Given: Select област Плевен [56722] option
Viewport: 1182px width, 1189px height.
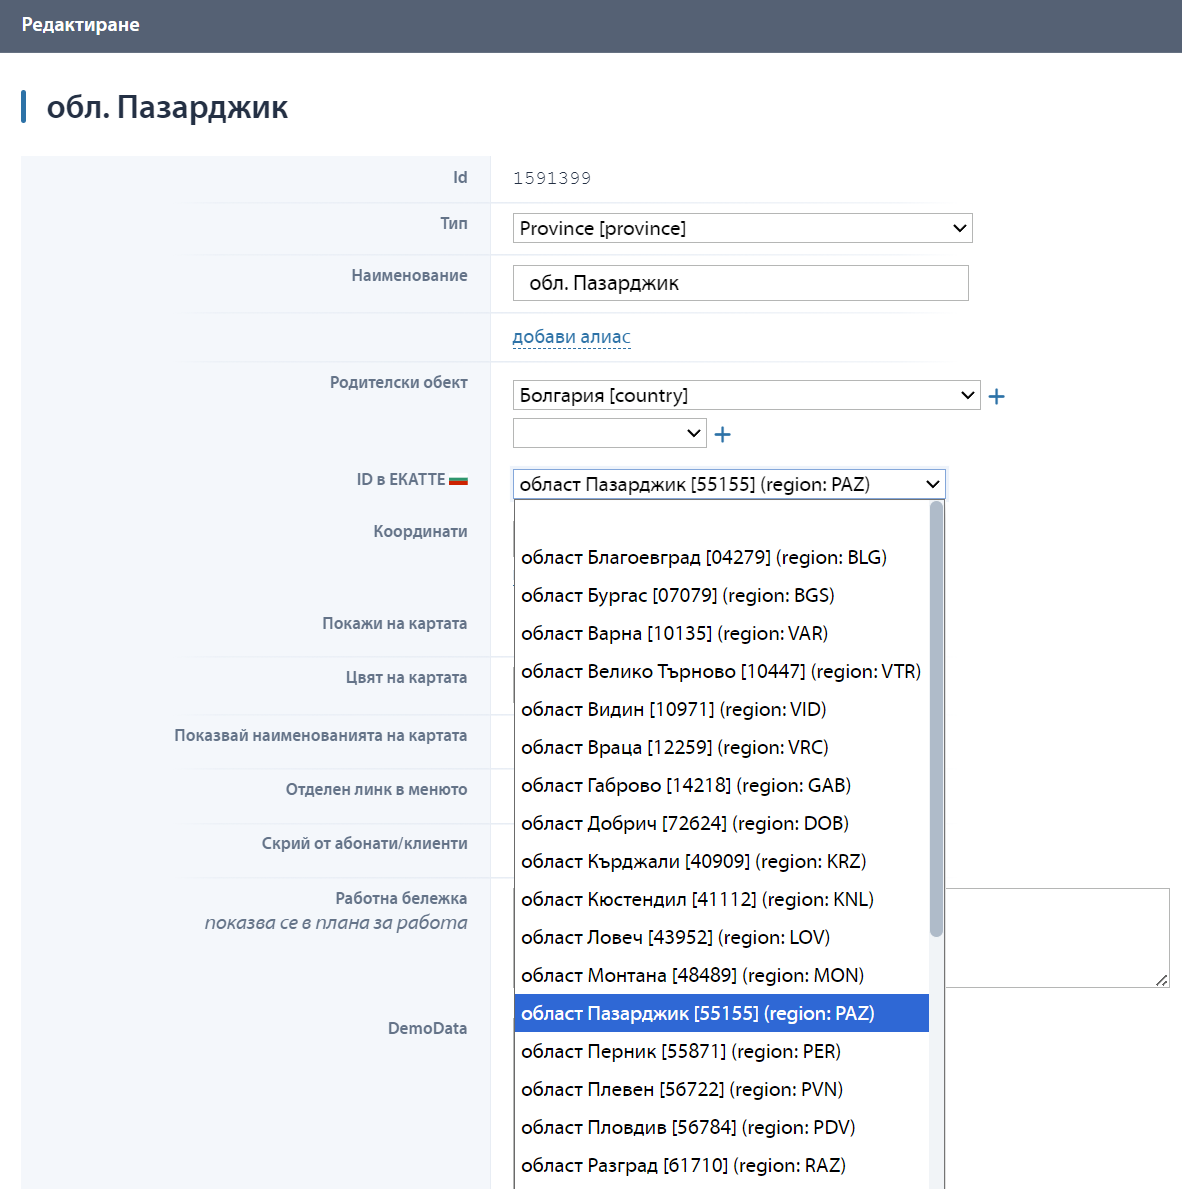Looking at the screenshot, I should pyautogui.click(x=721, y=1089).
